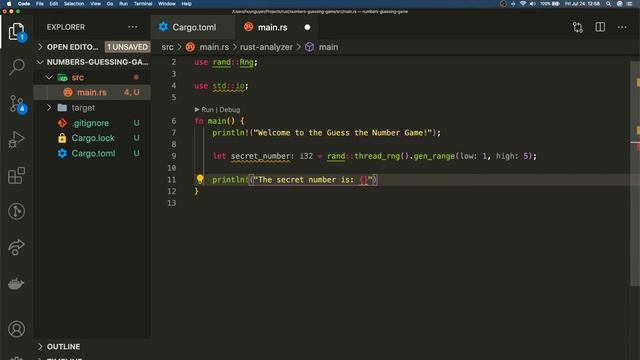Switch to the main.rs tab
The image size is (640, 360).
pos(272,27)
